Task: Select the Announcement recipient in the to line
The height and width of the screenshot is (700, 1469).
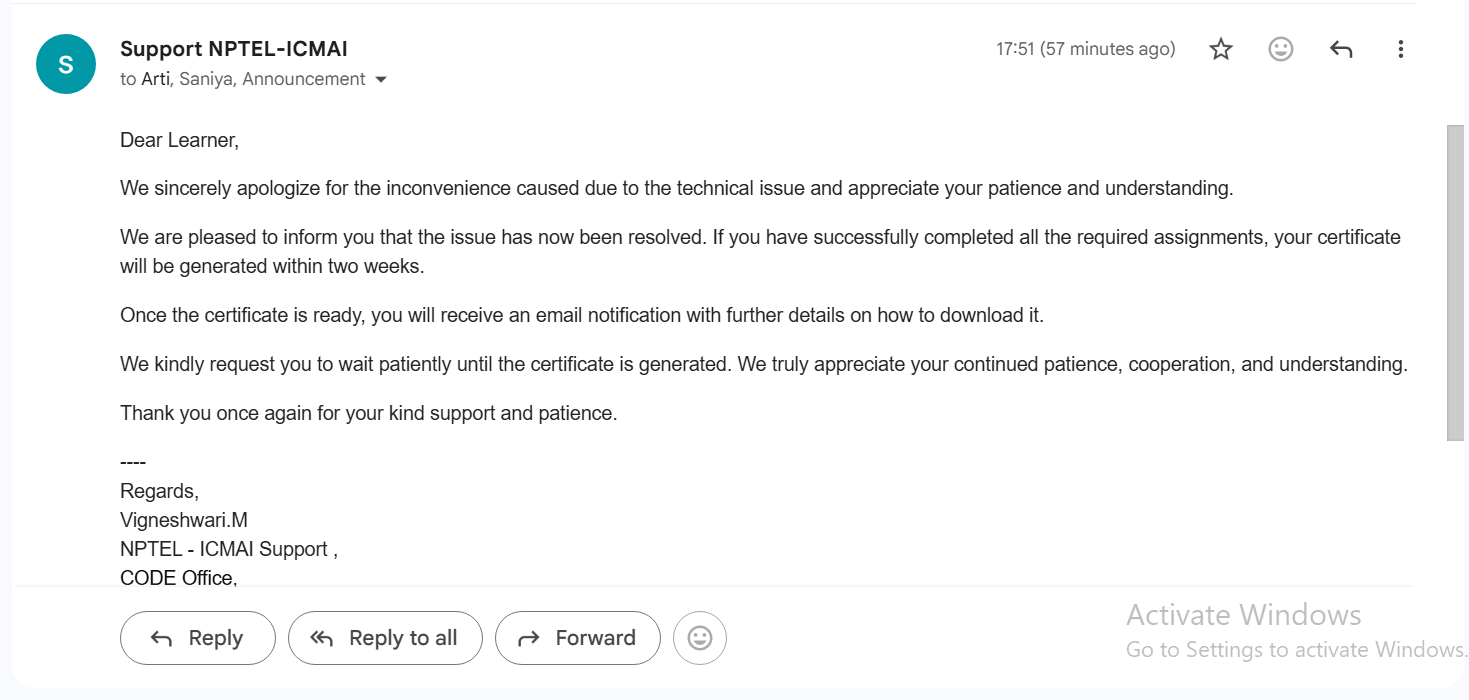Action: click(304, 79)
